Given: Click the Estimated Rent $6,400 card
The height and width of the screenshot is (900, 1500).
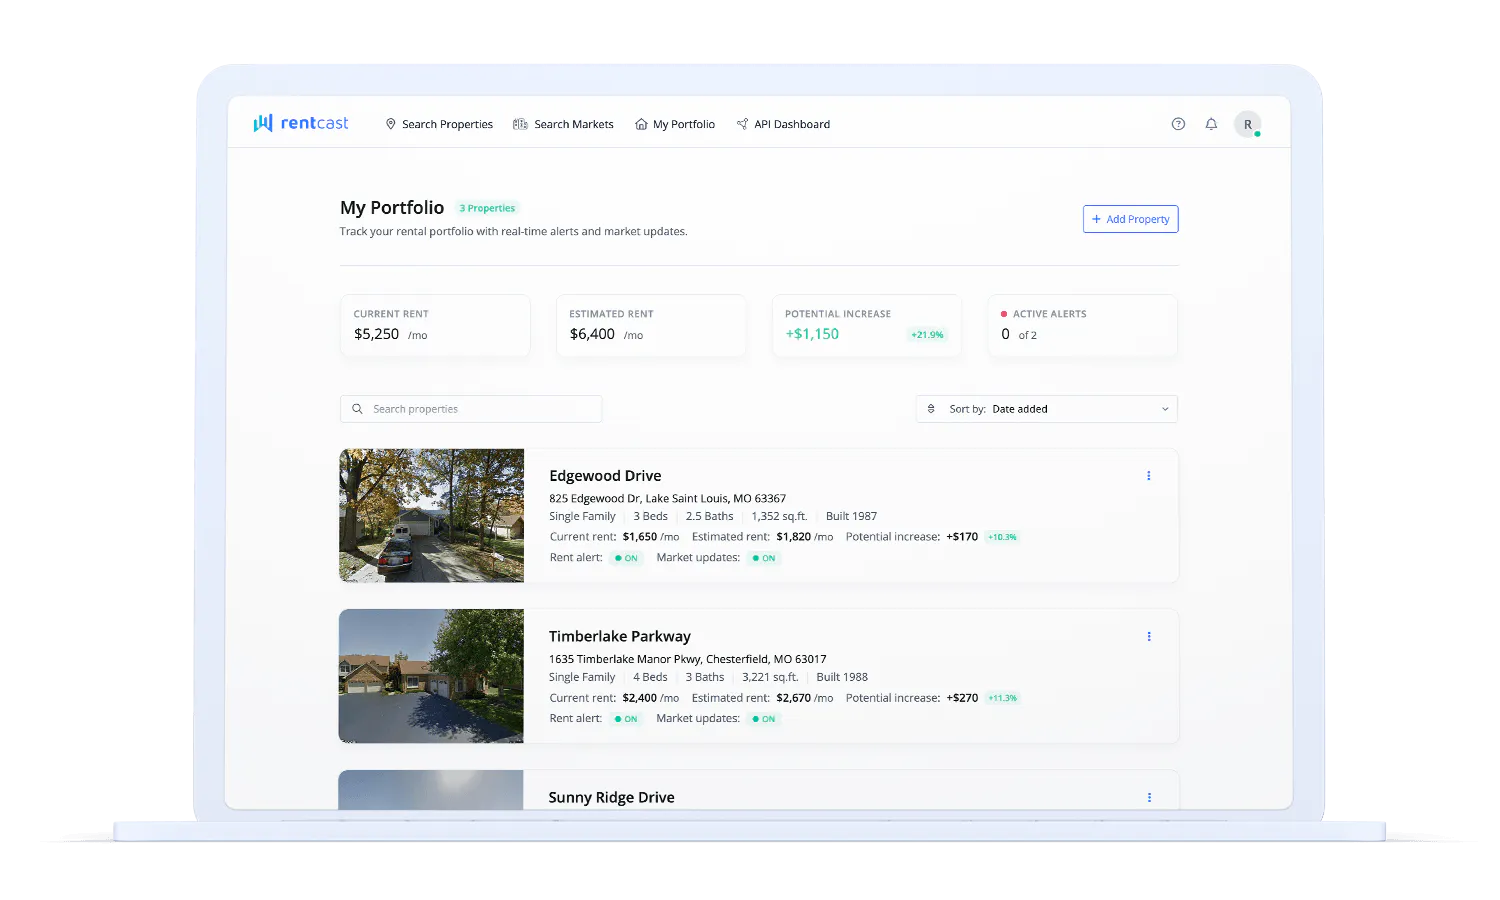Looking at the screenshot, I should [x=651, y=325].
